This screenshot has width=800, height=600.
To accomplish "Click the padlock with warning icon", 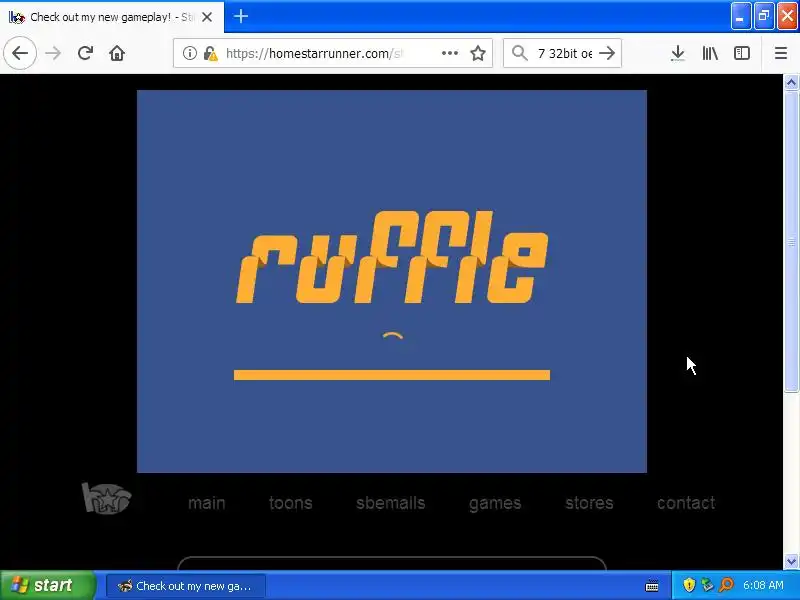I will tap(210, 53).
